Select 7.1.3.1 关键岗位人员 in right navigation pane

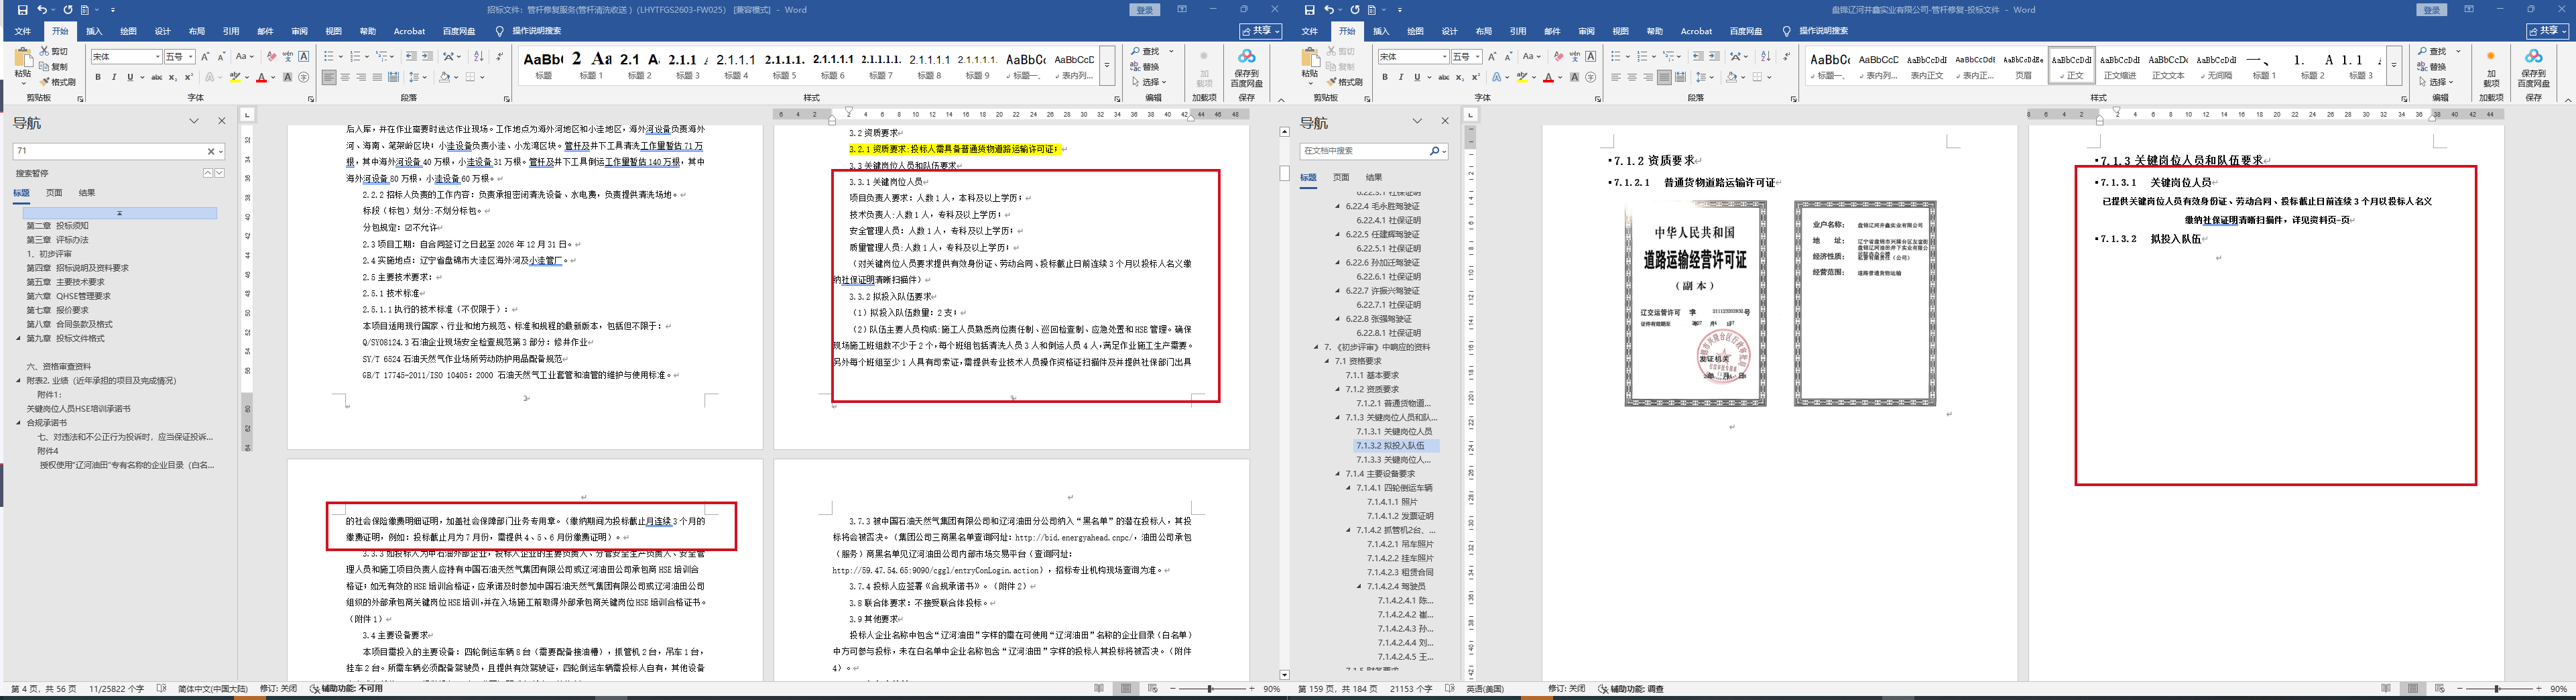tap(1393, 431)
